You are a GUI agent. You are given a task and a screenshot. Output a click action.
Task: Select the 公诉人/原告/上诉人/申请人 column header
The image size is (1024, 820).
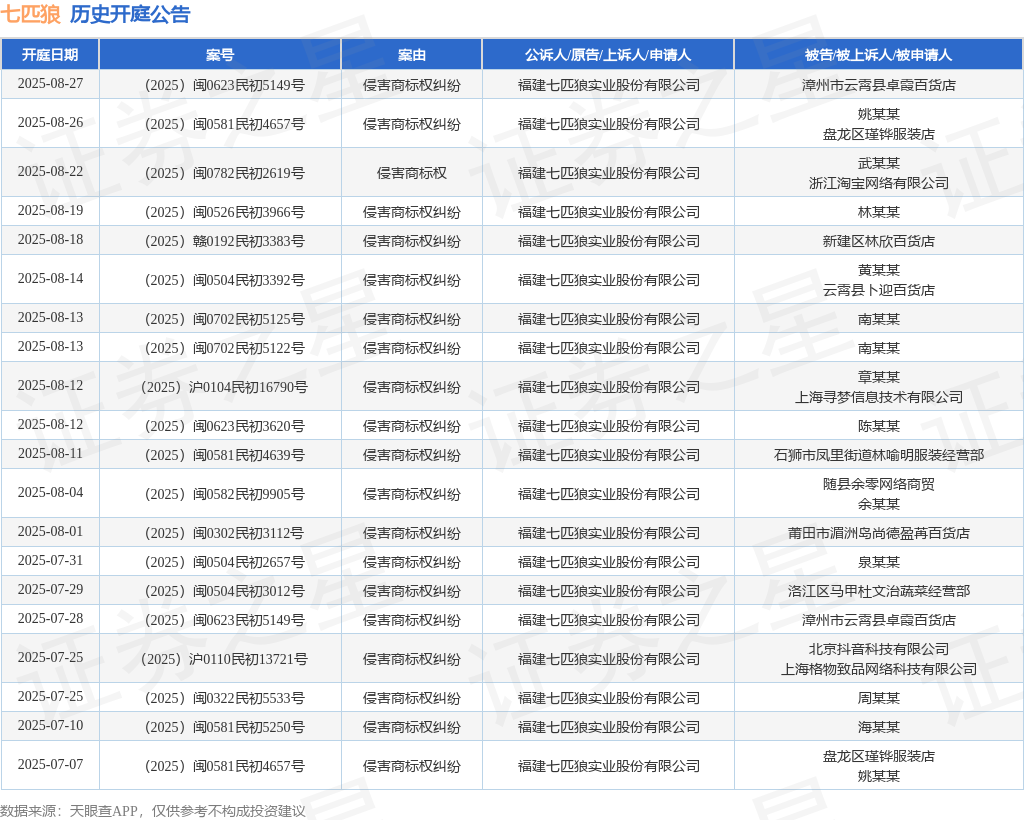coord(608,55)
